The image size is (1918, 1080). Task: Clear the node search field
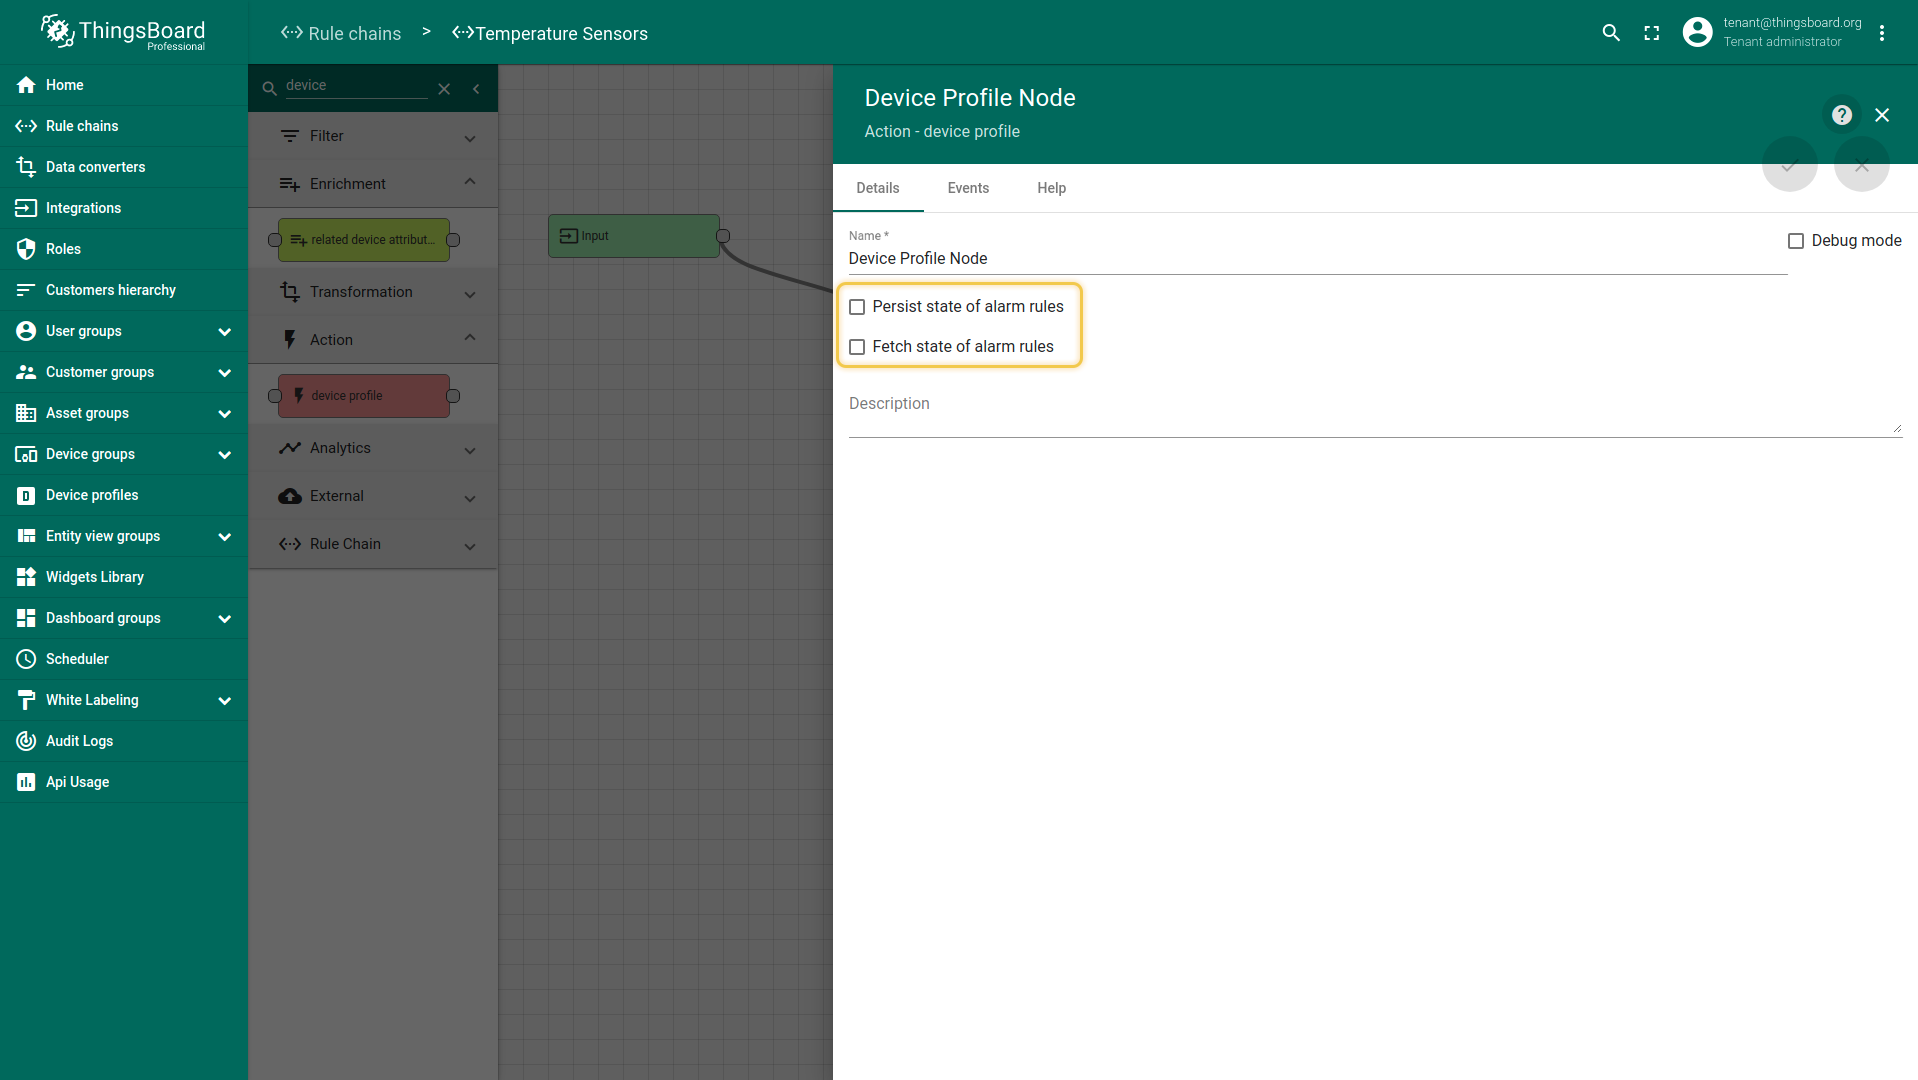click(444, 89)
